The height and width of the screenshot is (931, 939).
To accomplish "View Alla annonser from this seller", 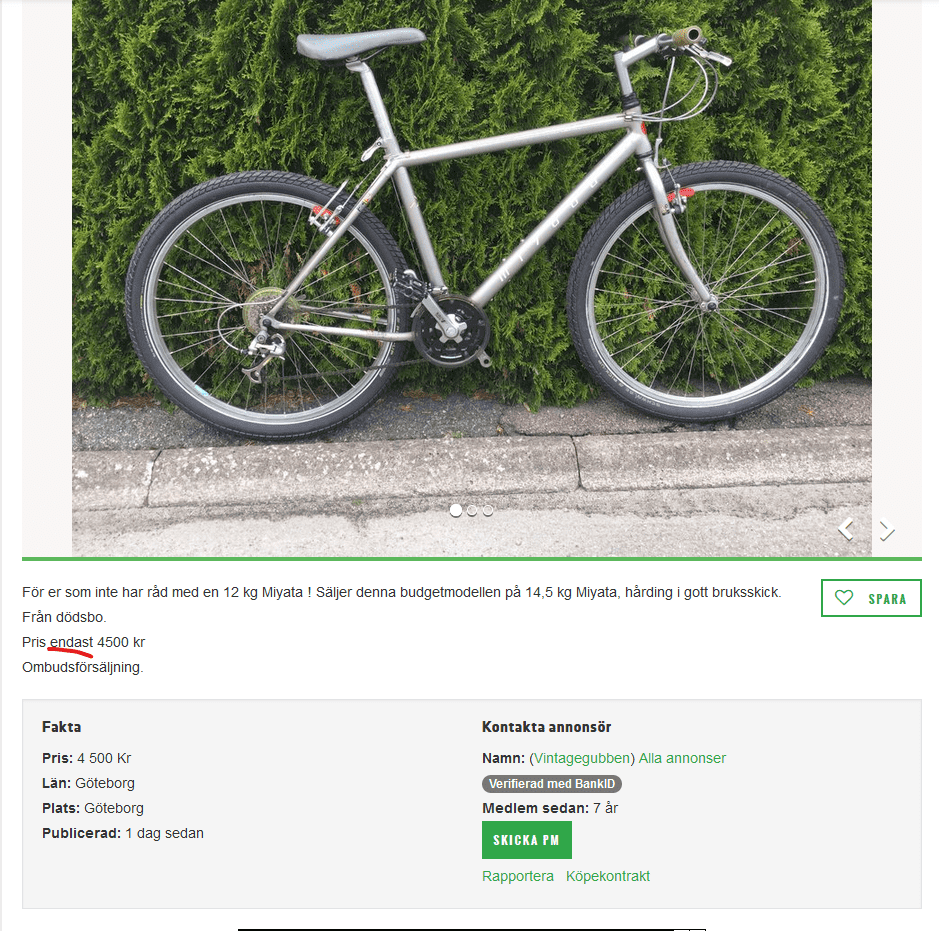I will pyautogui.click(x=682, y=758).
